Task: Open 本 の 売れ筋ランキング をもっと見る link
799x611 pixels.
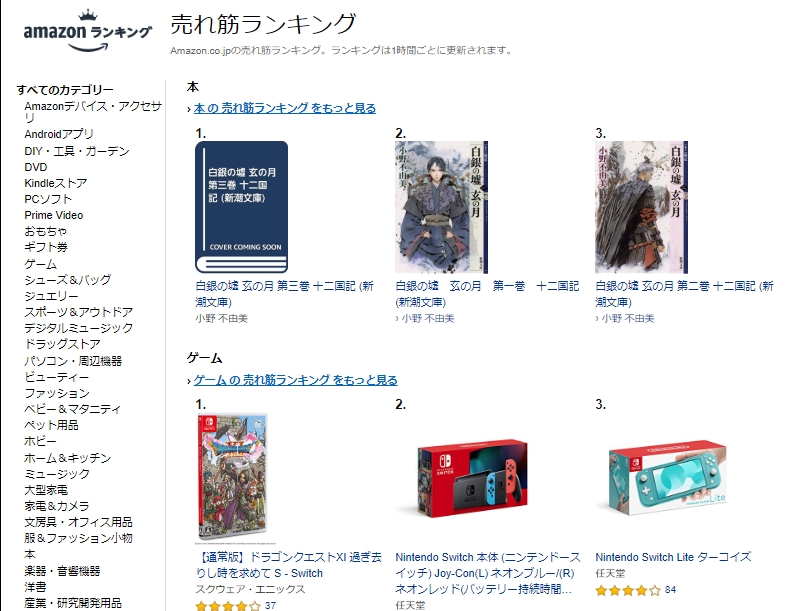Action: [x=285, y=108]
